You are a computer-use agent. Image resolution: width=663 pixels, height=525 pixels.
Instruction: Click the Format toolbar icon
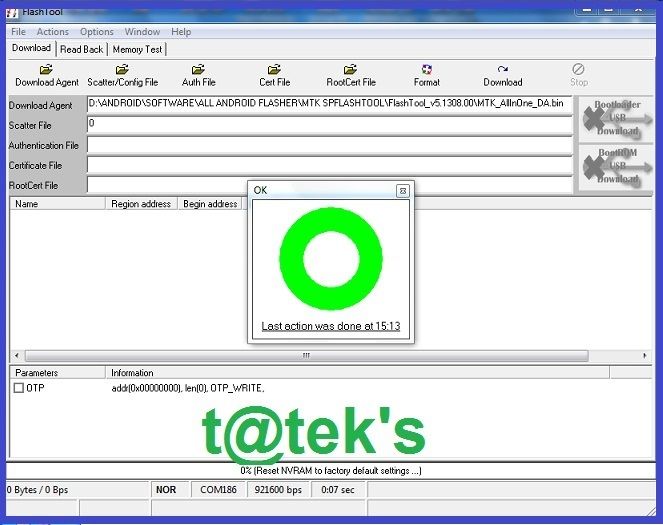[x=427, y=69]
